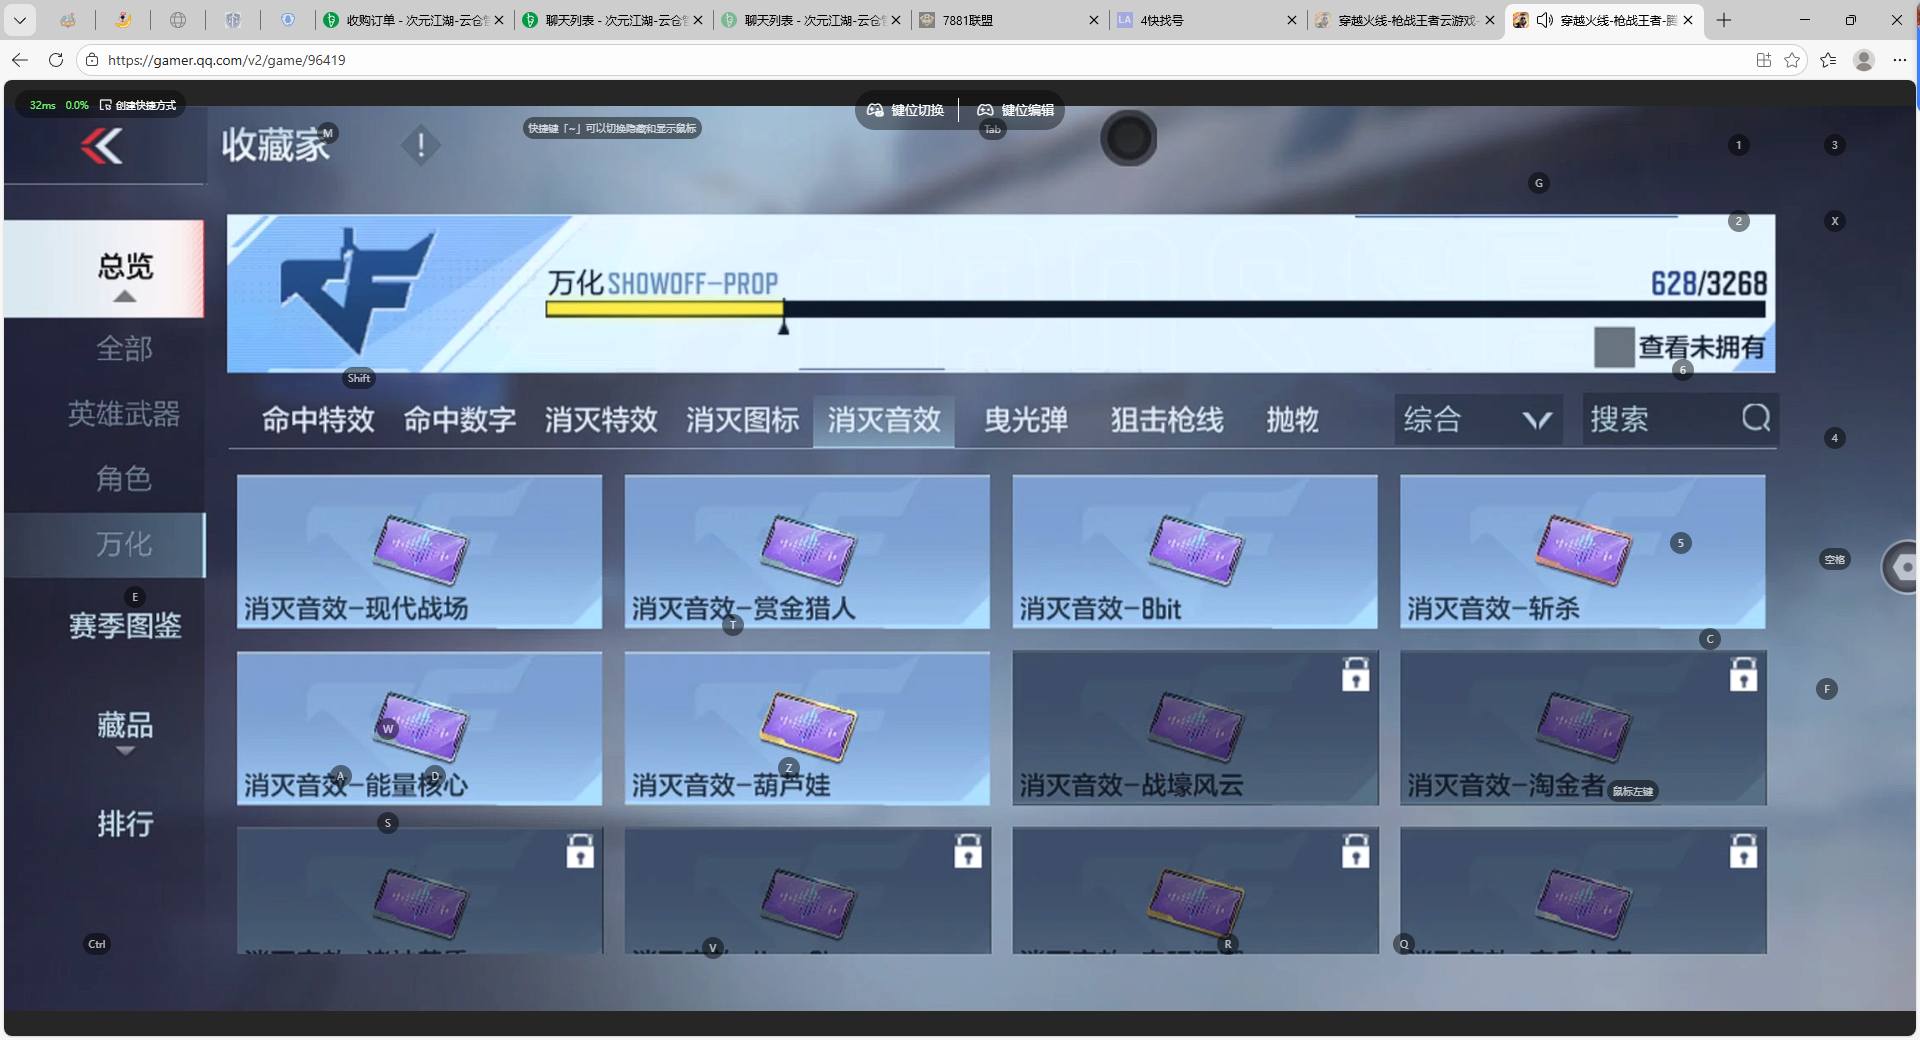Click the lock icon on 消灭音效-战壕风云
1920x1040 pixels.
click(1355, 675)
